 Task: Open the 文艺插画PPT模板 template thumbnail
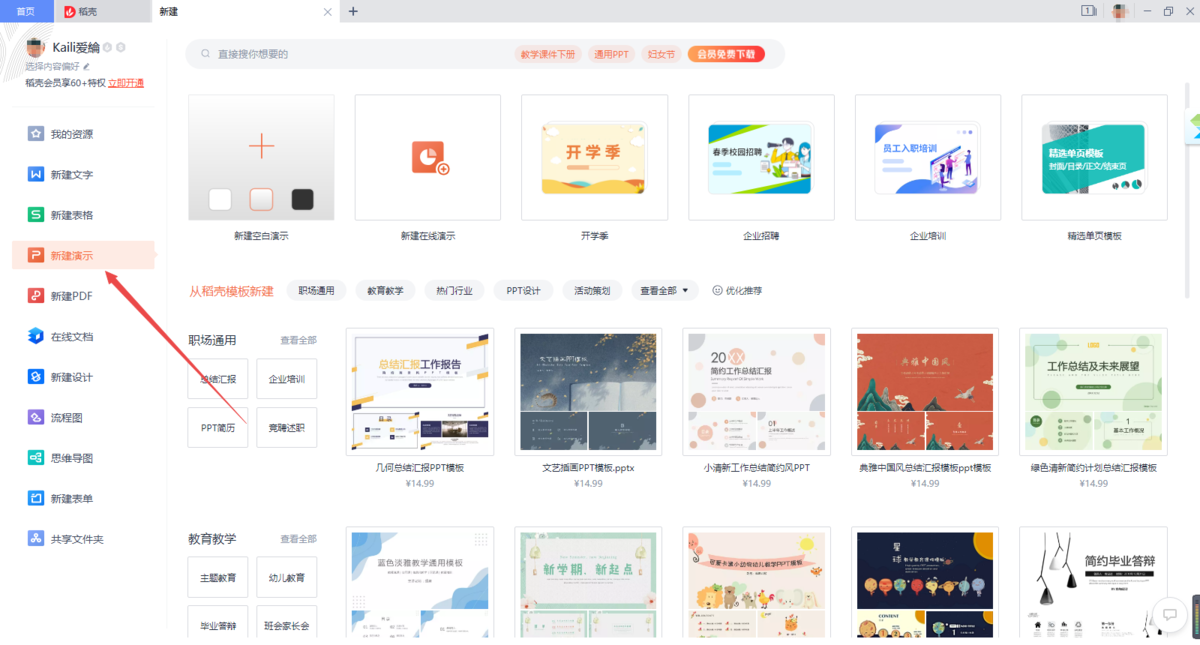[588, 391]
